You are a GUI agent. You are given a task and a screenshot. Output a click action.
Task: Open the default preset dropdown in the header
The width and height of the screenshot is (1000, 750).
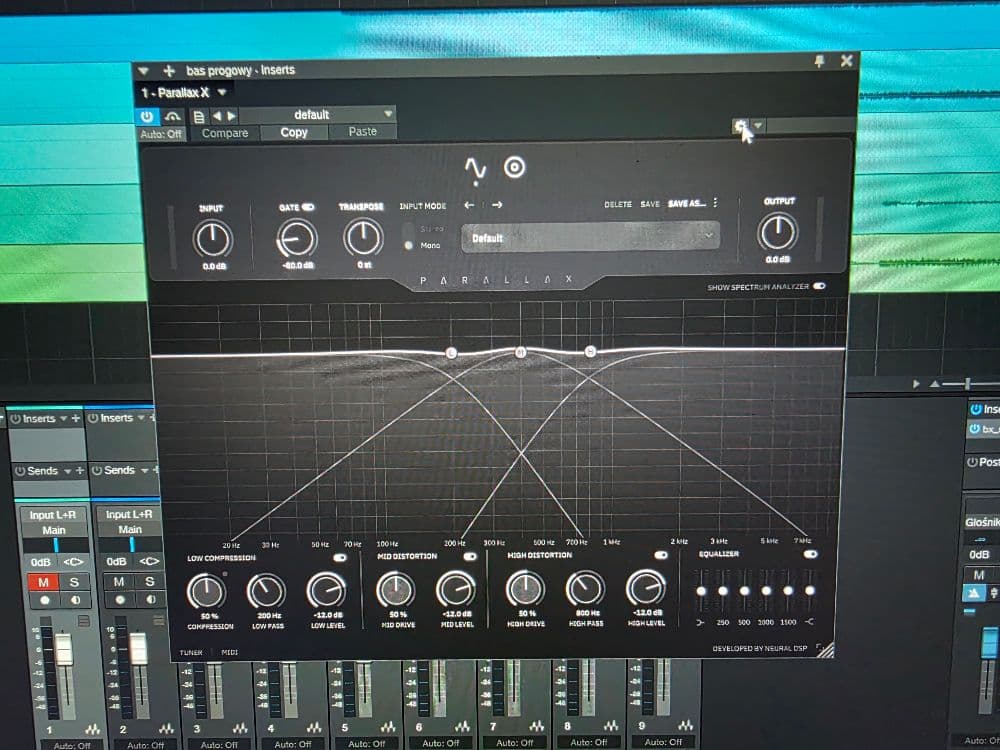tap(388, 114)
